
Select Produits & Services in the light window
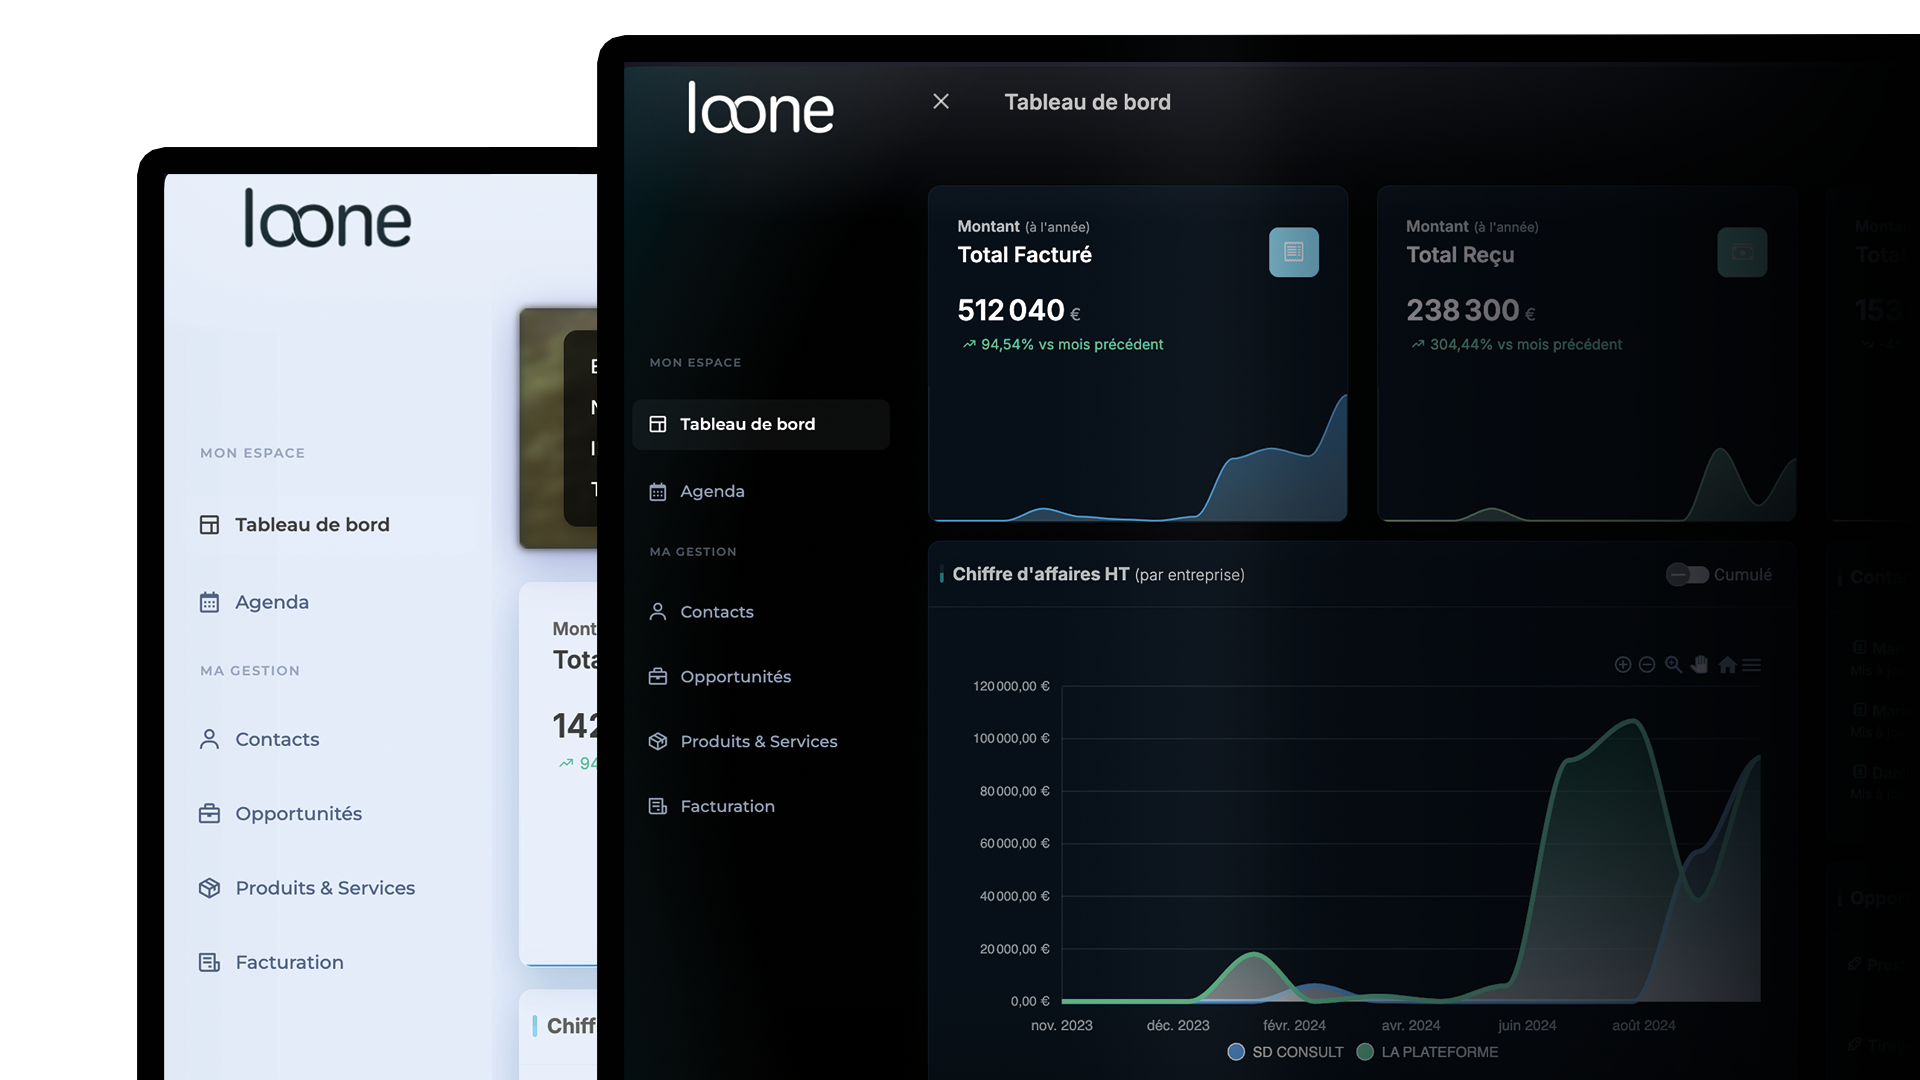(x=325, y=888)
